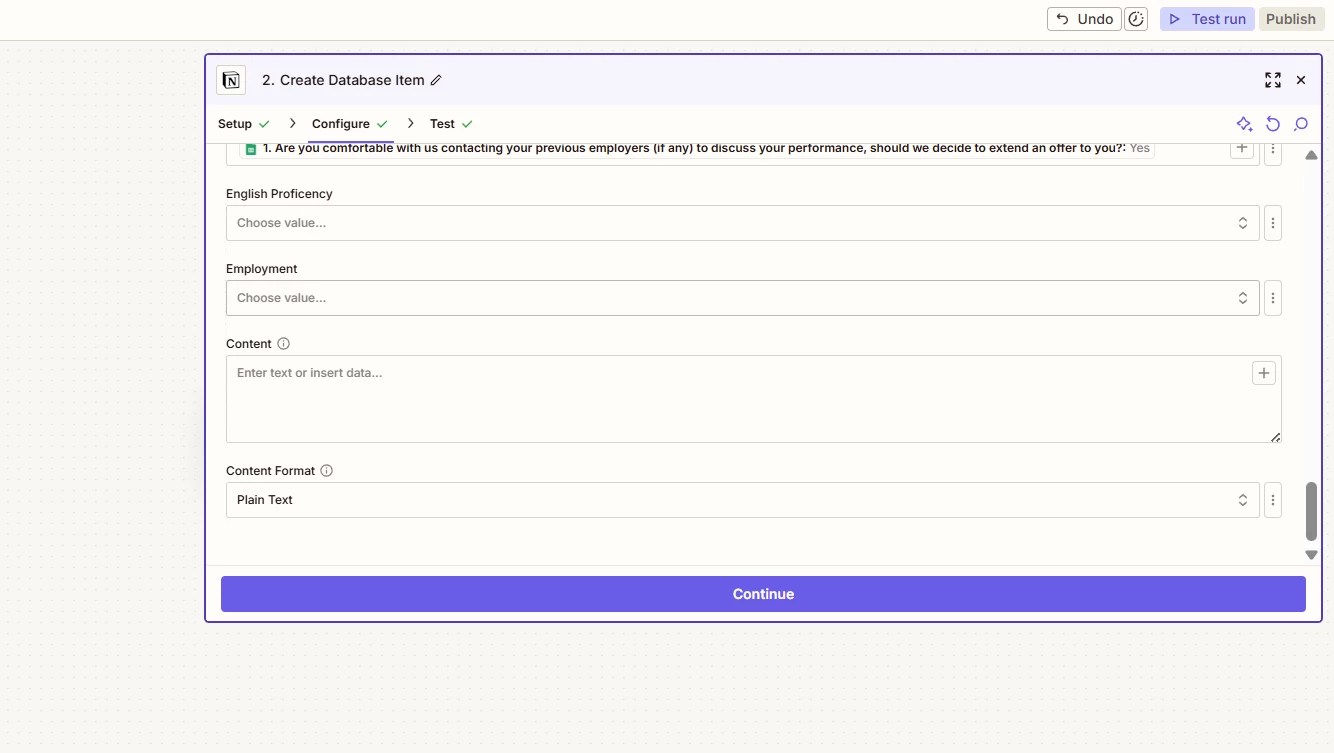Open the search fields magnifier icon
This screenshot has height=753, width=1334.
click(1301, 124)
